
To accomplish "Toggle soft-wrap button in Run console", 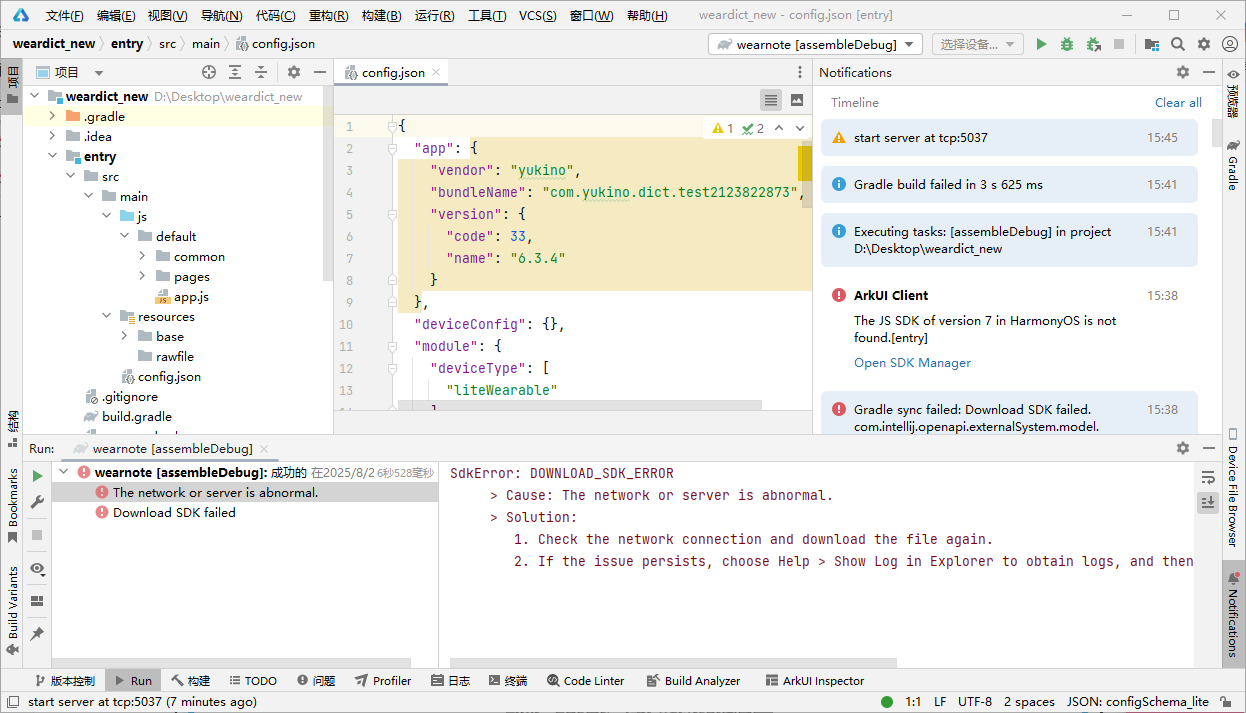I will click(x=1208, y=477).
